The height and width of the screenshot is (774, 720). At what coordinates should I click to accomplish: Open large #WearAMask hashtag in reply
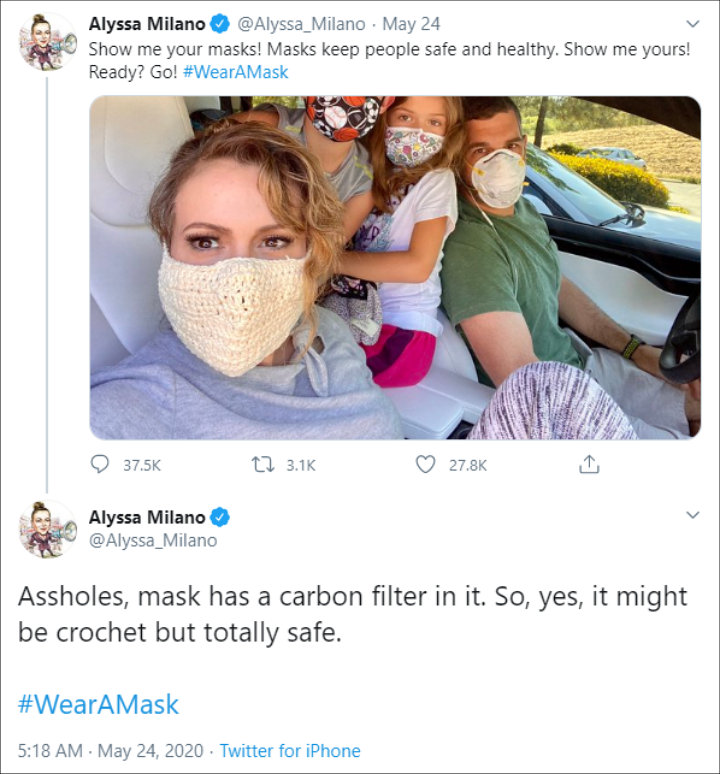click(x=98, y=703)
